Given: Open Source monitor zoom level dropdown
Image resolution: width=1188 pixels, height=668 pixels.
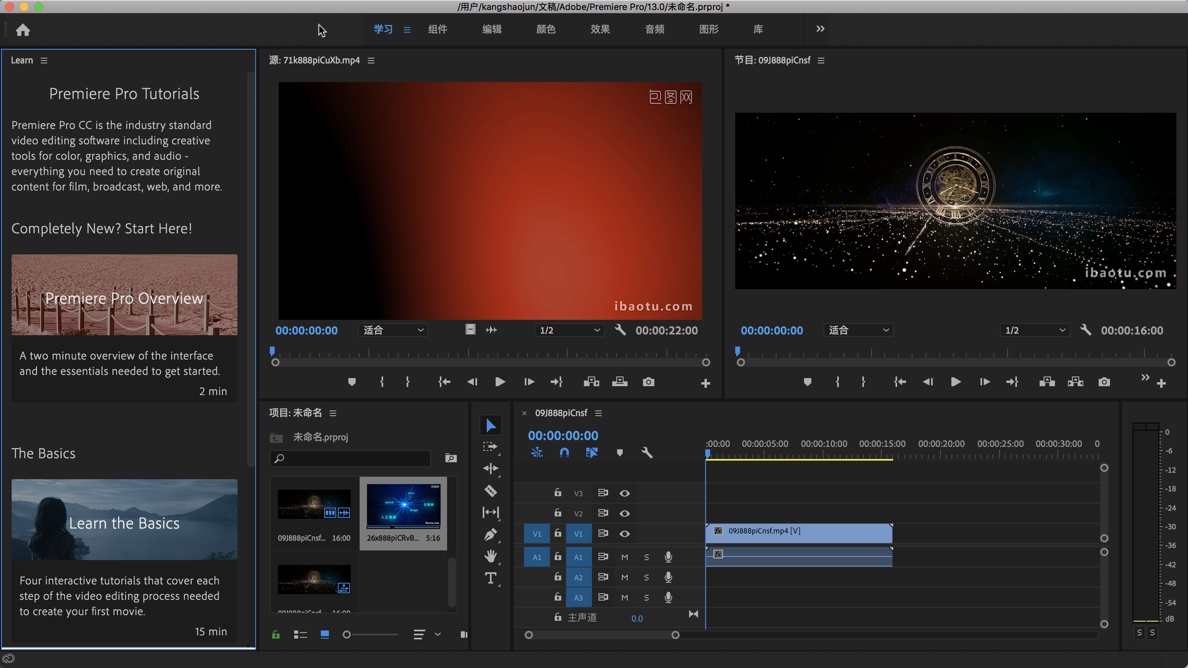Looking at the screenshot, I should [x=392, y=330].
